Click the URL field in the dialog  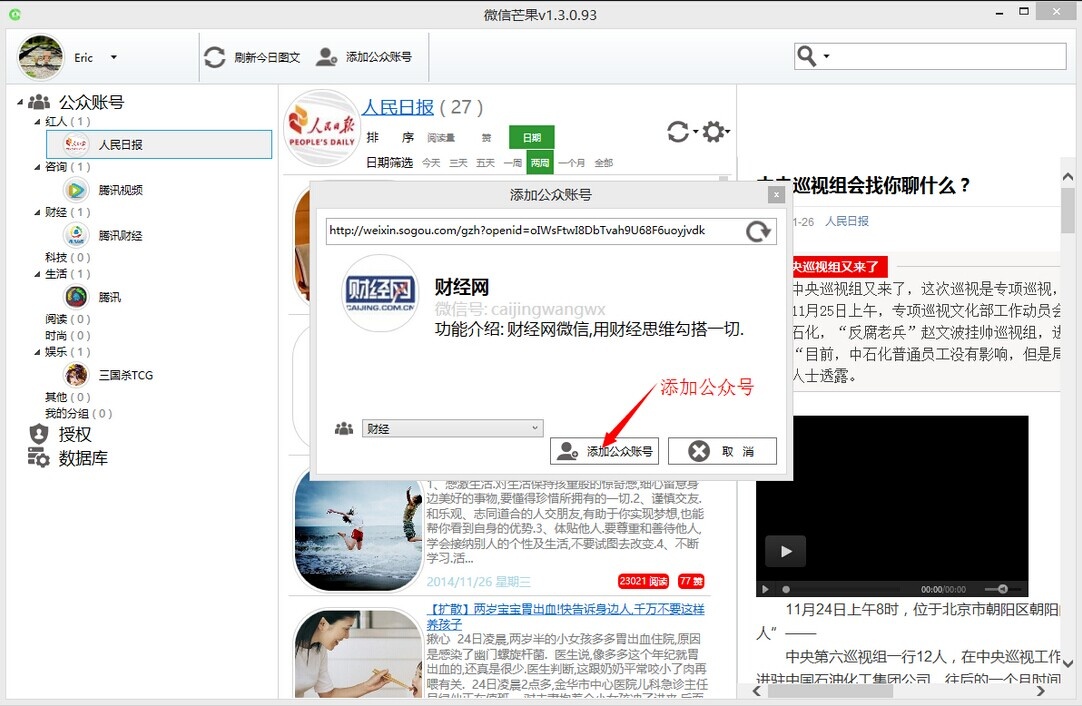click(534, 231)
